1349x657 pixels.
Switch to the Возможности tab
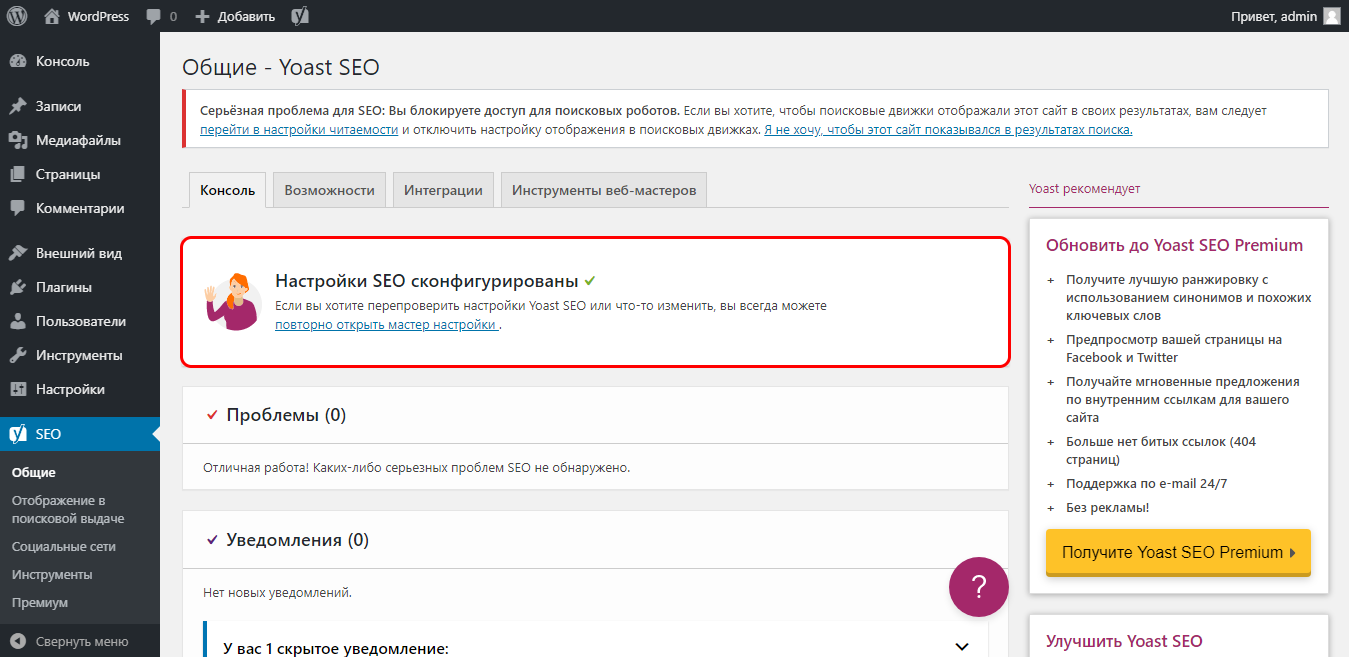tap(329, 189)
